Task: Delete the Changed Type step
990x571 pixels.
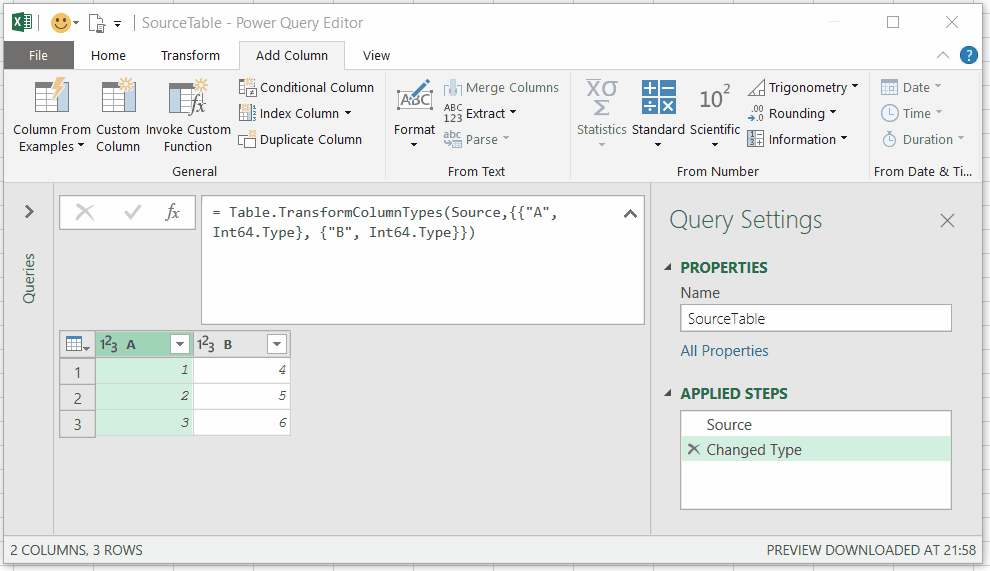Action: [x=693, y=449]
